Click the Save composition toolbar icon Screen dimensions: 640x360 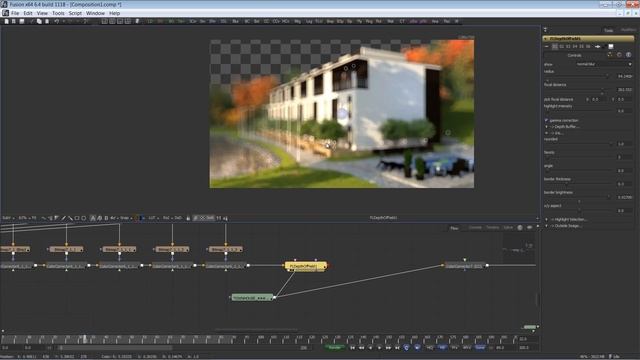[x=22, y=21]
